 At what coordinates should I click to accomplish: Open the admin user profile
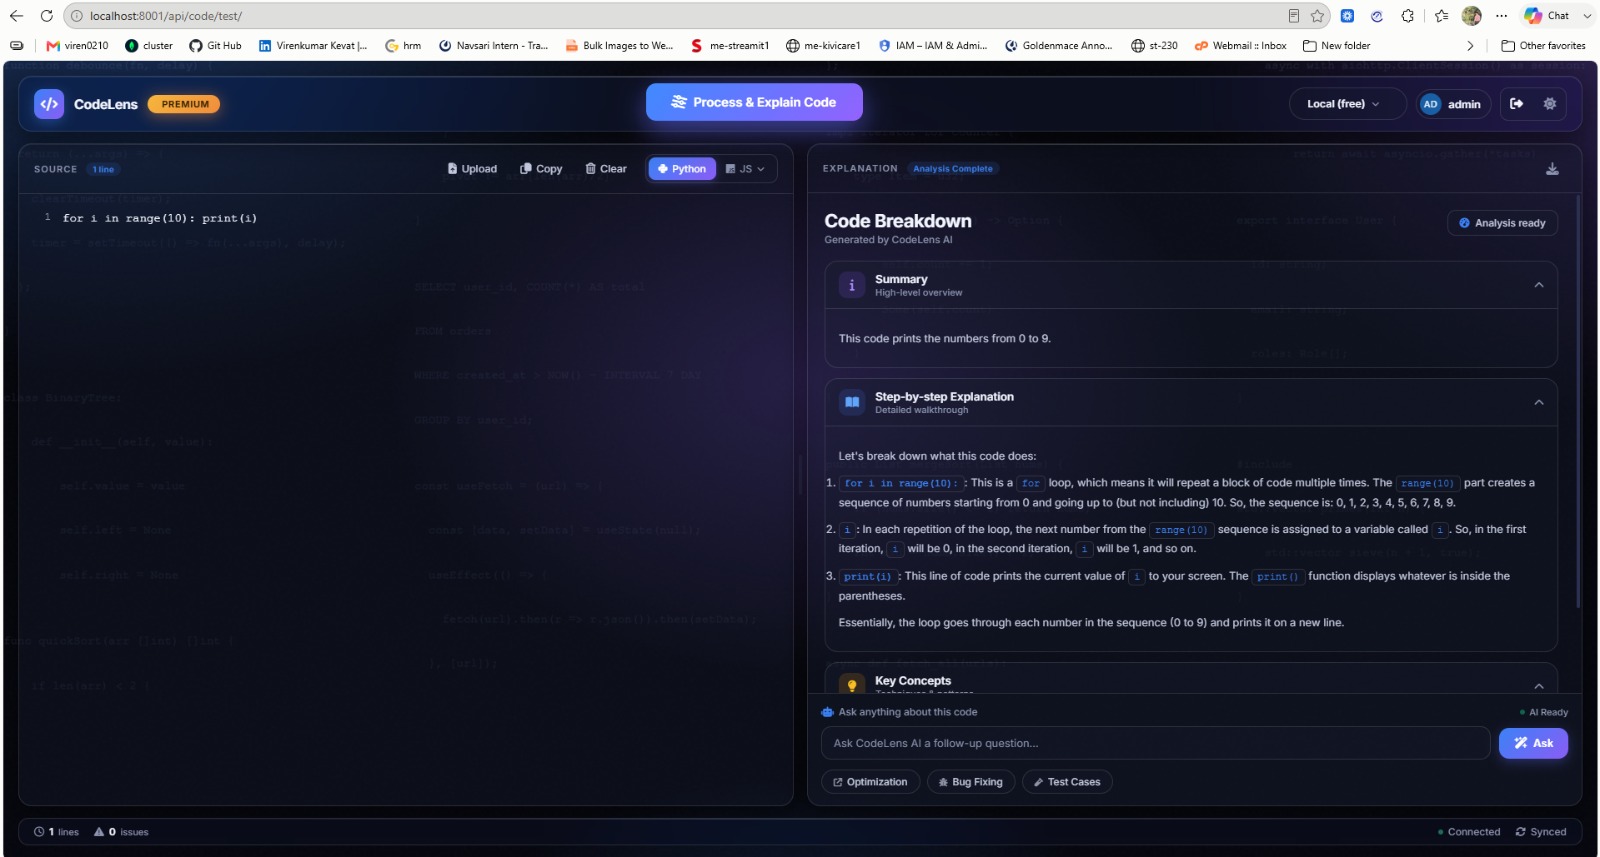[x=1453, y=104]
